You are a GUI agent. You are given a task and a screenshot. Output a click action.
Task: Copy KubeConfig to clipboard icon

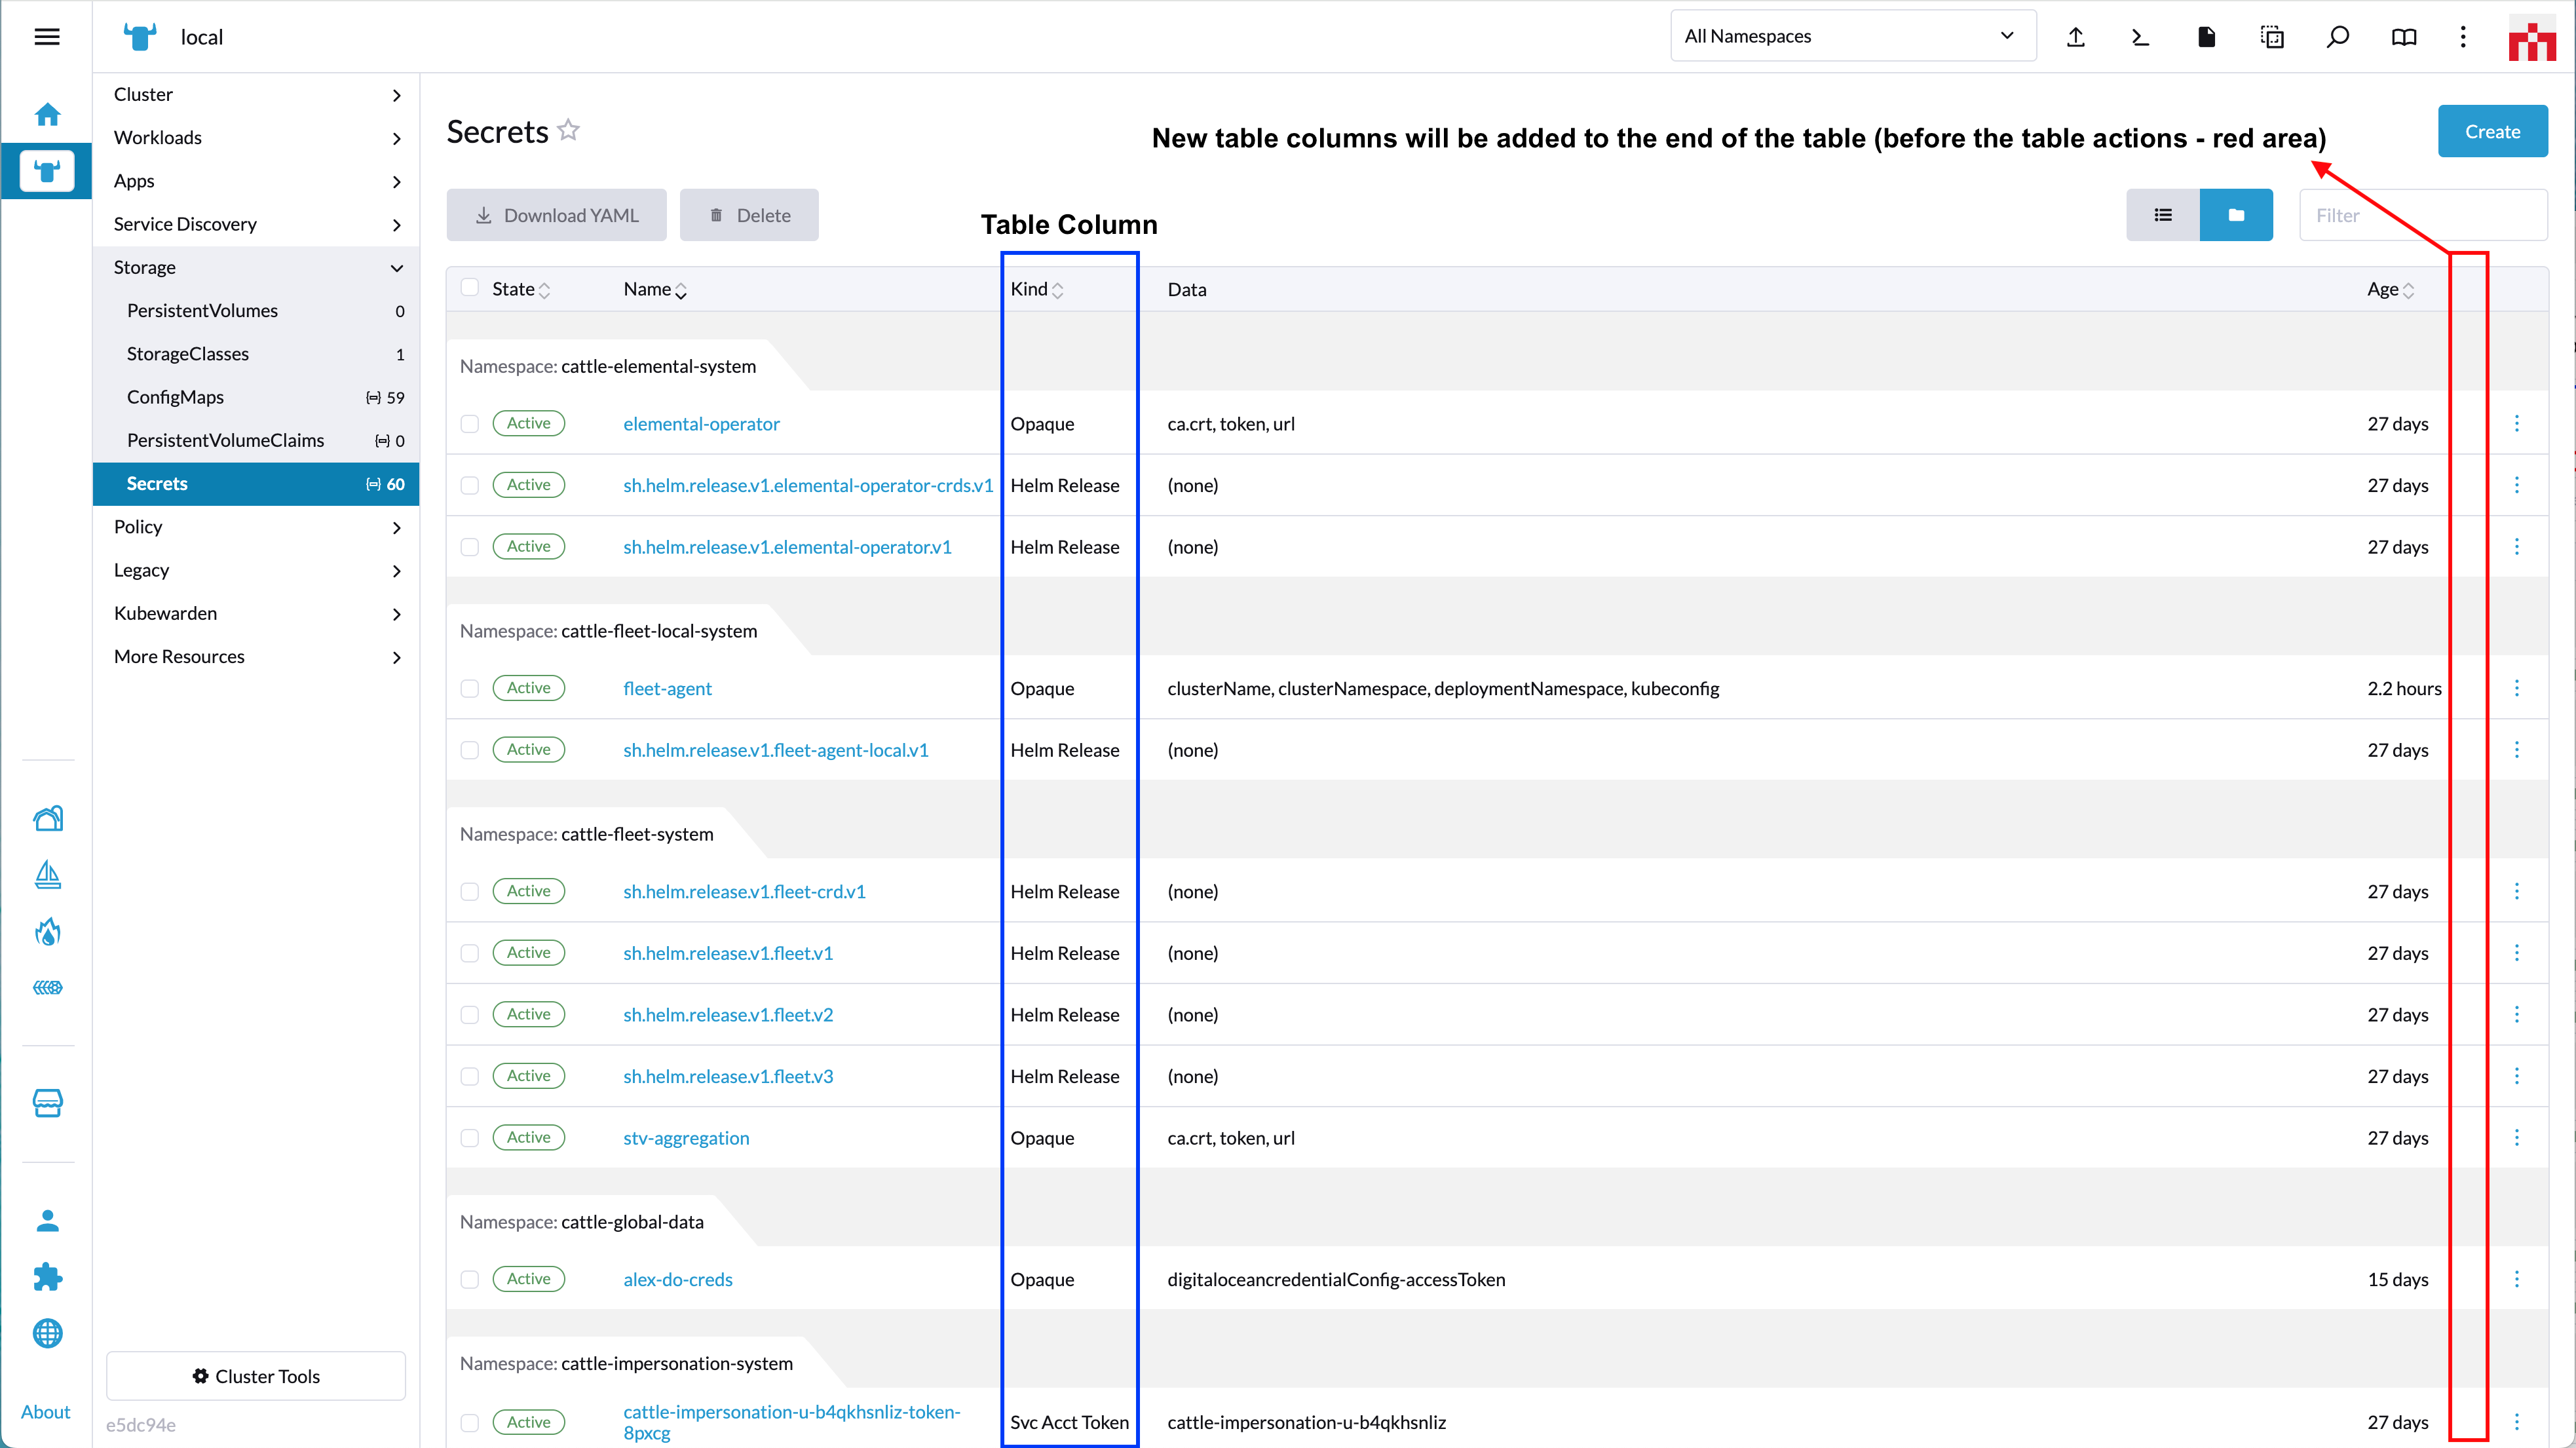2272,37
